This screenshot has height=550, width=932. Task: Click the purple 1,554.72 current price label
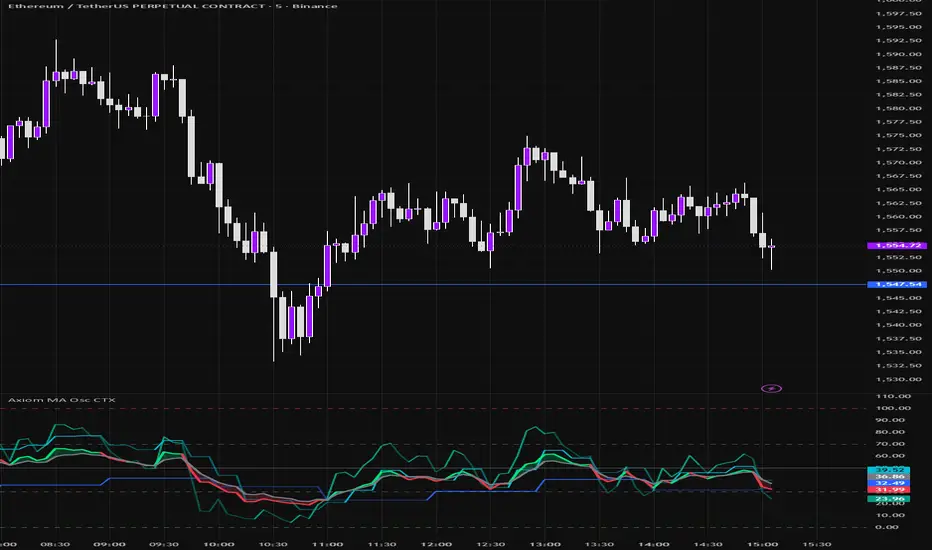click(x=897, y=246)
